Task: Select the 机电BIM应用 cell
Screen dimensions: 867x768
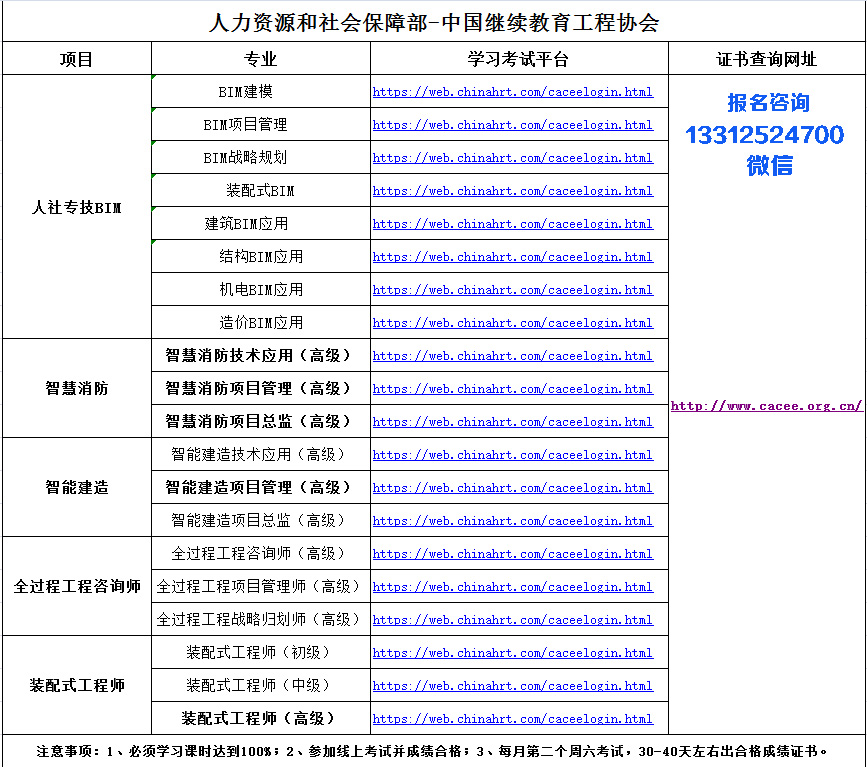Action: coord(260,289)
